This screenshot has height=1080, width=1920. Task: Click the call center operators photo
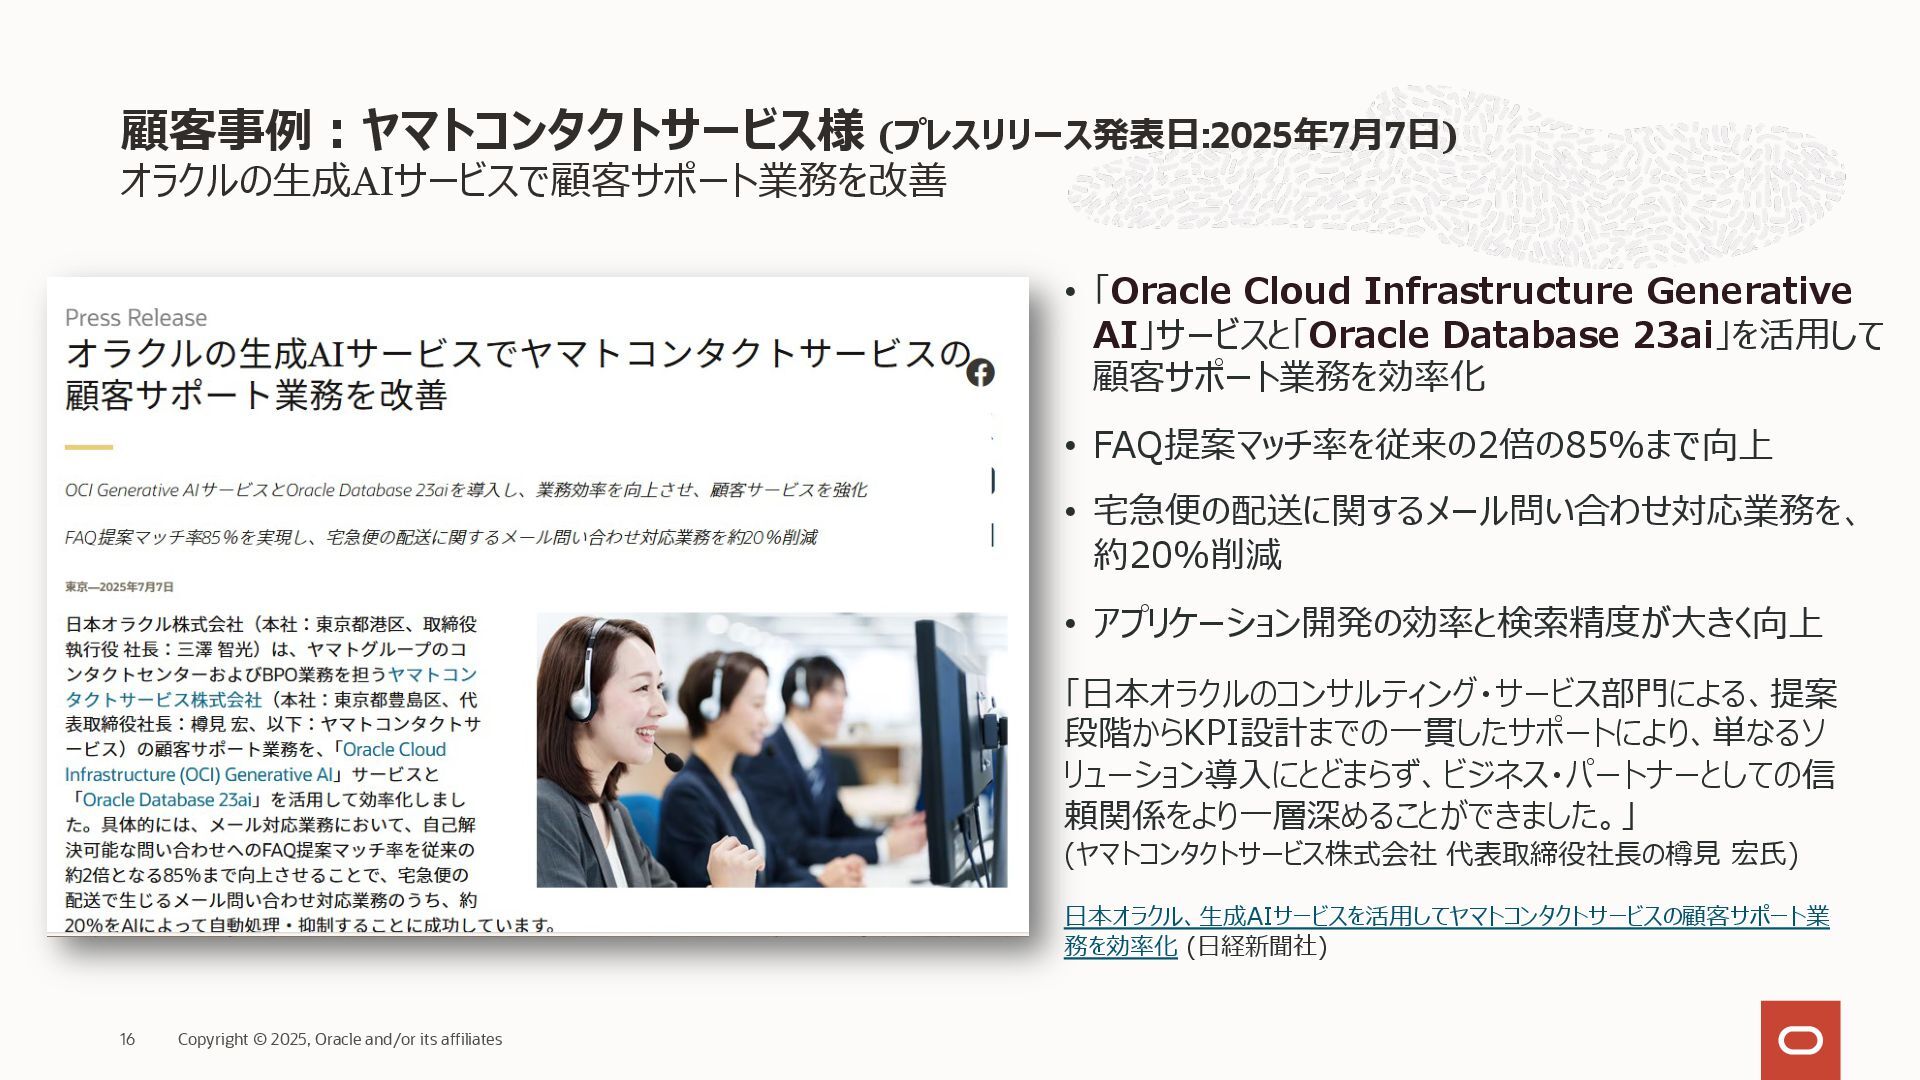(x=771, y=750)
